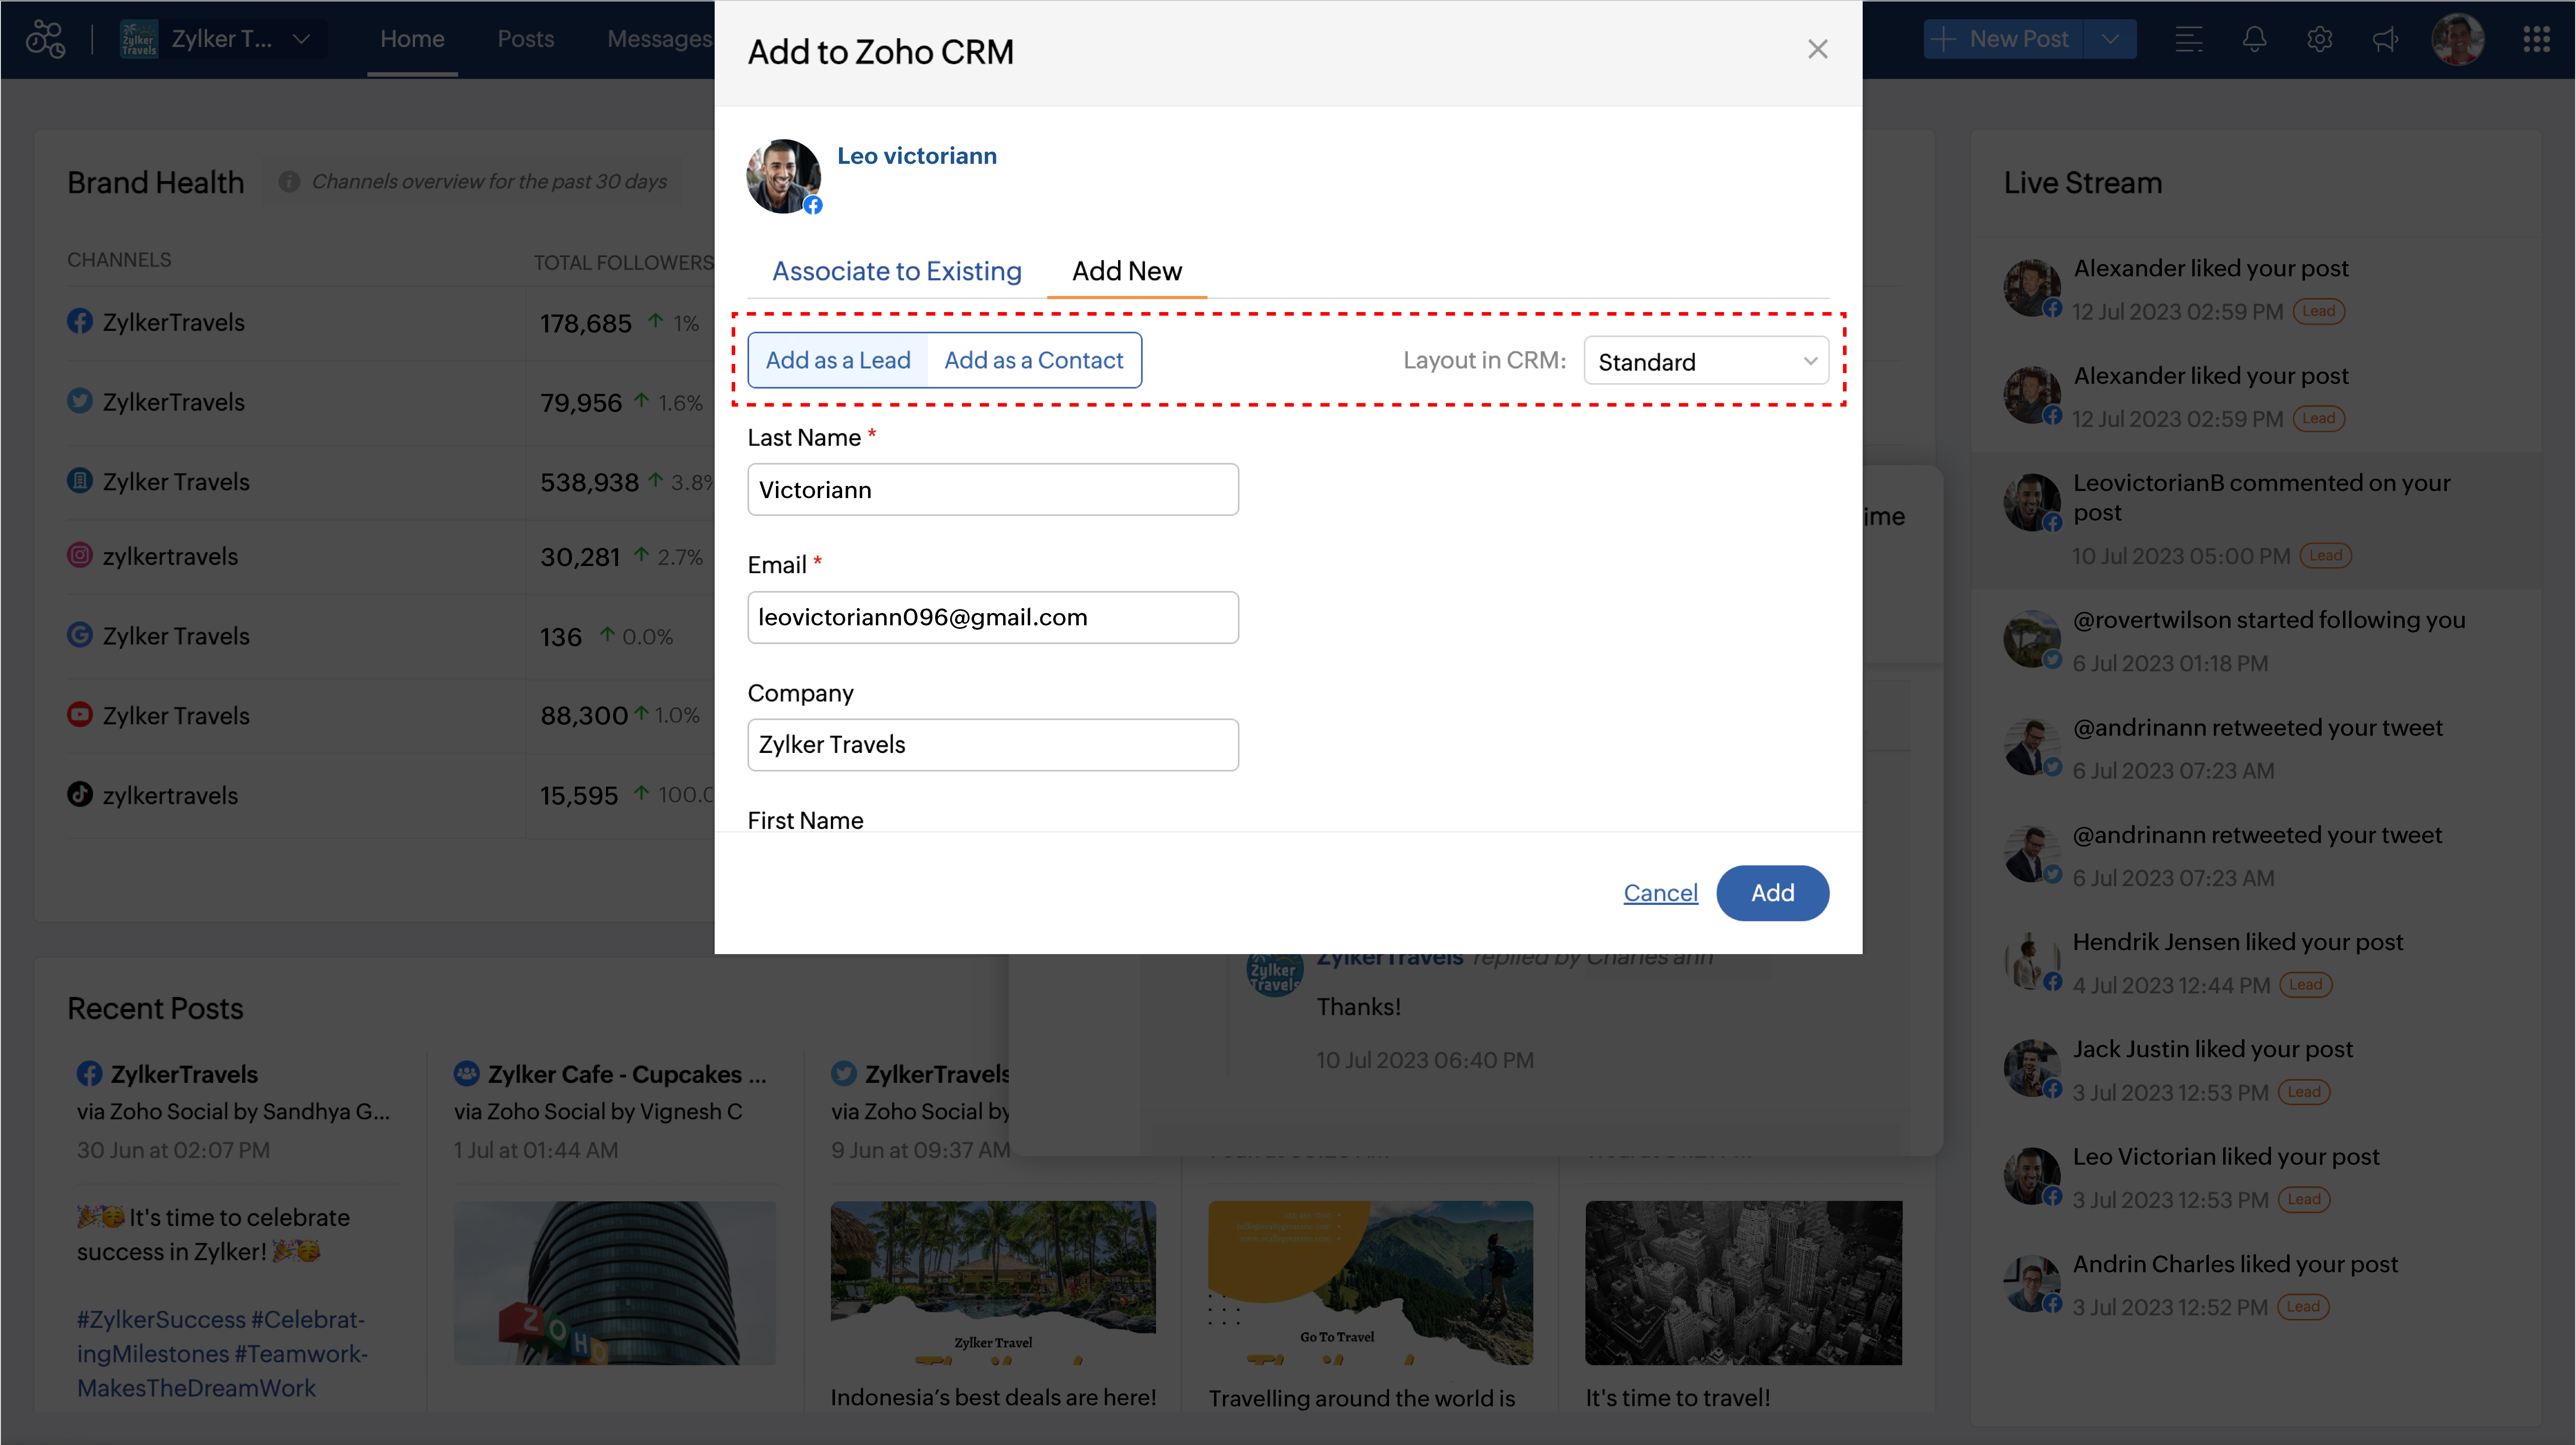Click the Brand Health info icon
Image resolution: width=2576 pixels, height=1445 pixels.
click(290, 181)
